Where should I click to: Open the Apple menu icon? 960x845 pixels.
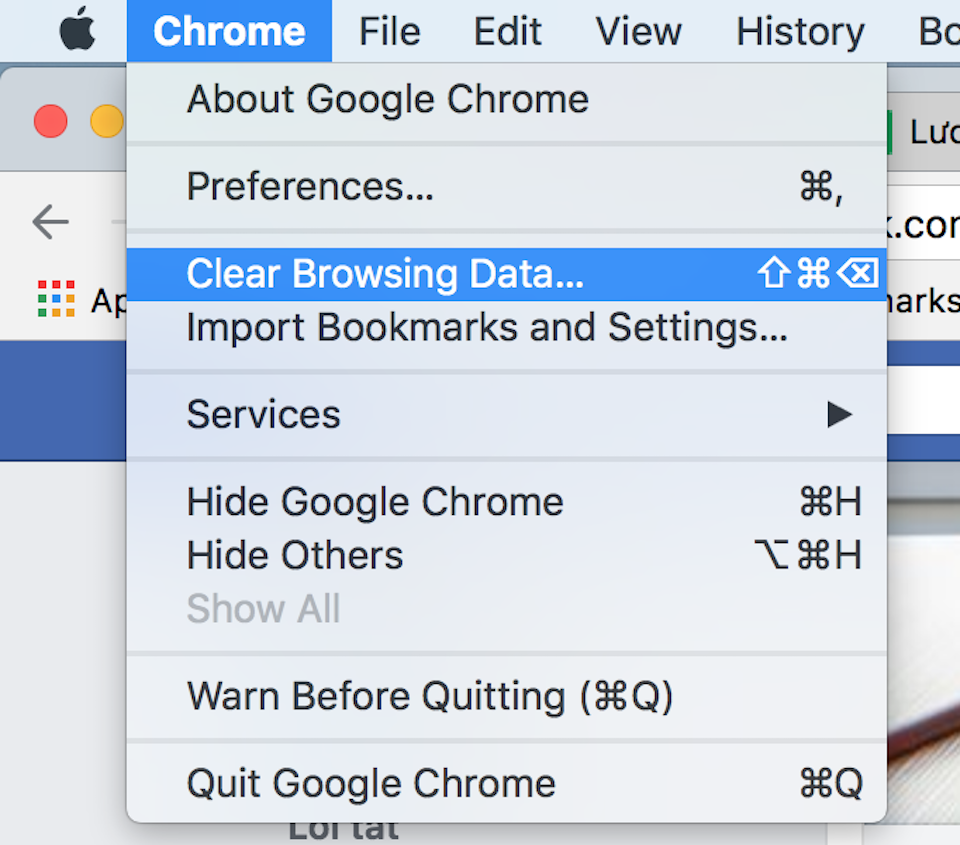(78, 29)
